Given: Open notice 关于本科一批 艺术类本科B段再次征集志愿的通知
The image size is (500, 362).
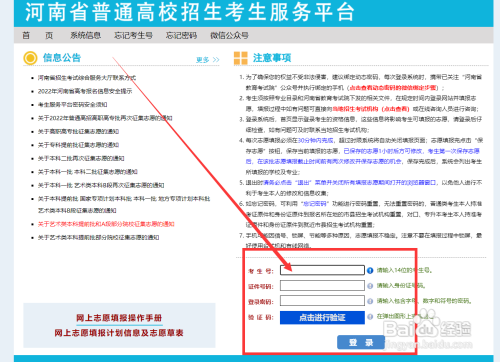Looking at the screenshot, I should point(101,185).
